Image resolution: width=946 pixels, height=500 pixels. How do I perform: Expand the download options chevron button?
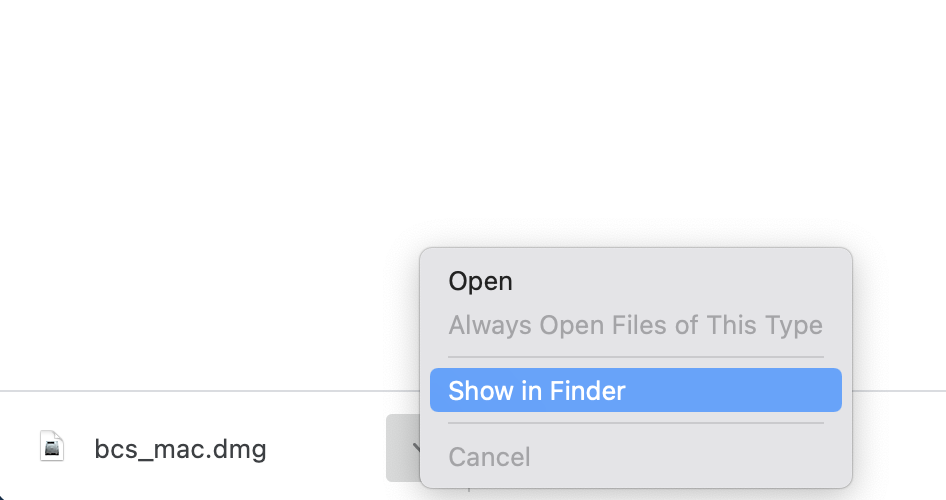pos(404,448)
